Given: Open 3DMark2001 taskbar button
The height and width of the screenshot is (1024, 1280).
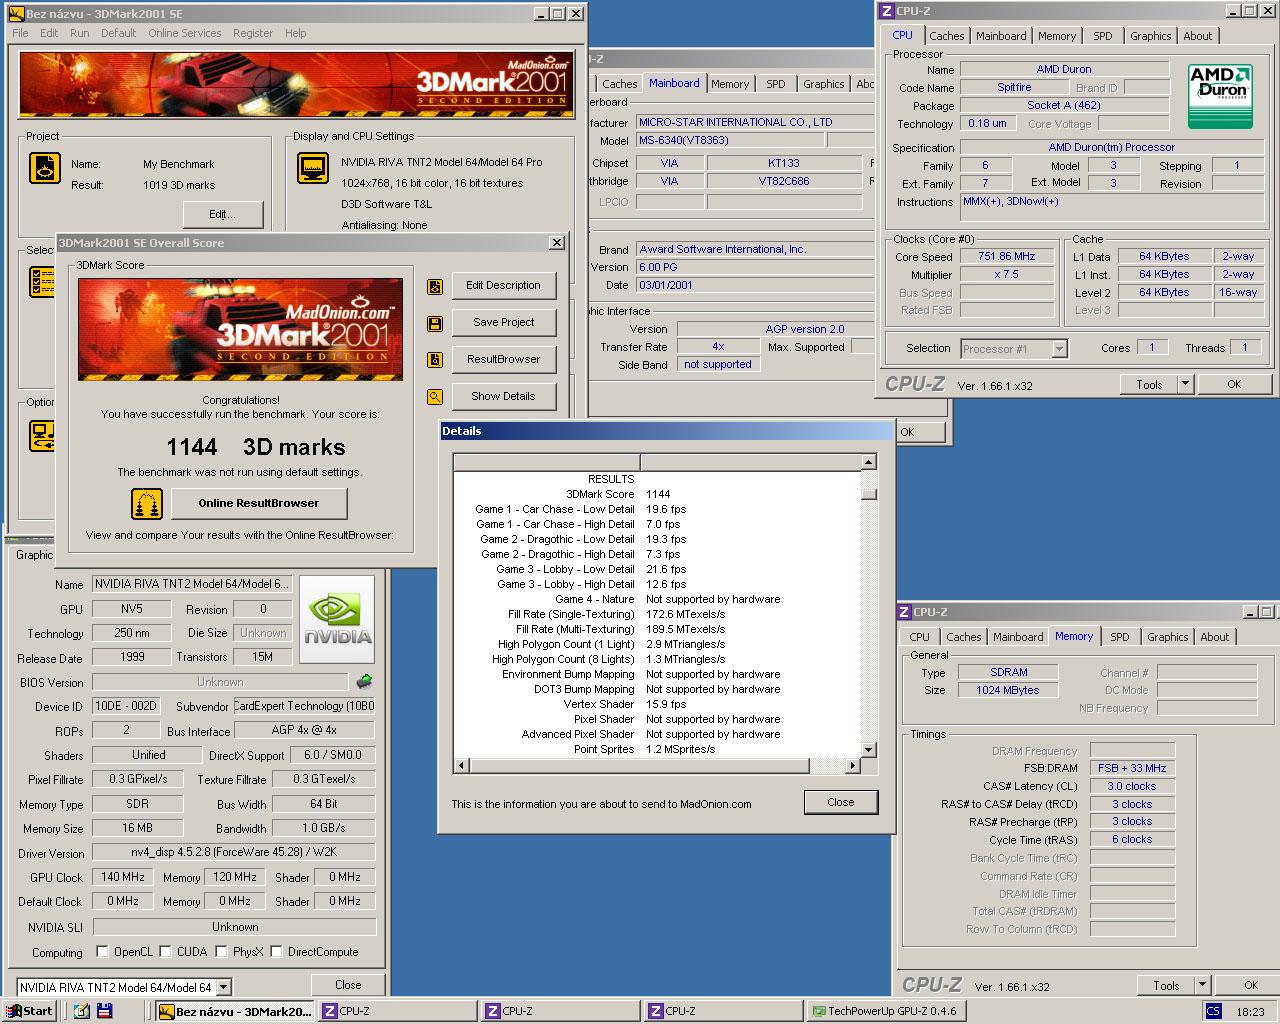Looking at the screenshot, I should [x=235, y=1011].
